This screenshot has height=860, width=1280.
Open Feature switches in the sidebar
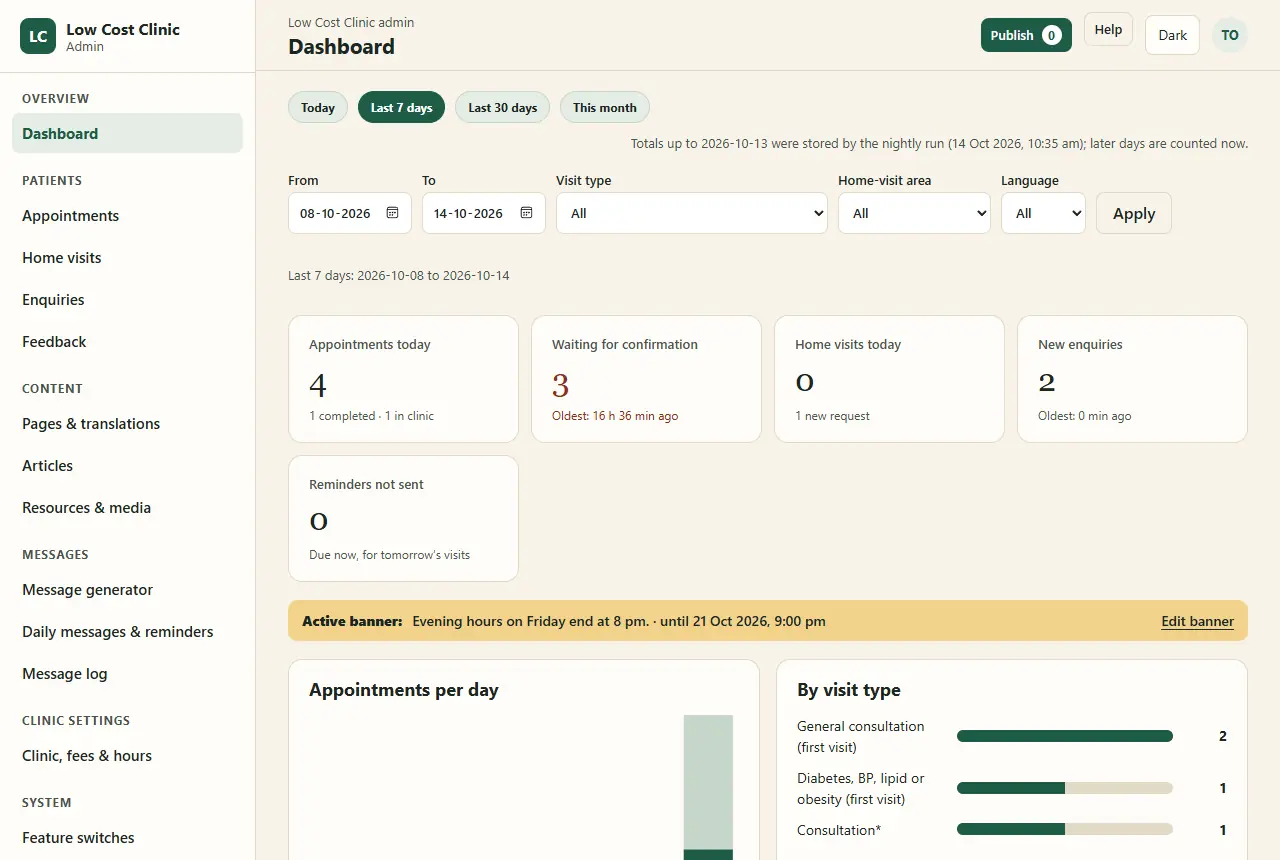(127, 837)
